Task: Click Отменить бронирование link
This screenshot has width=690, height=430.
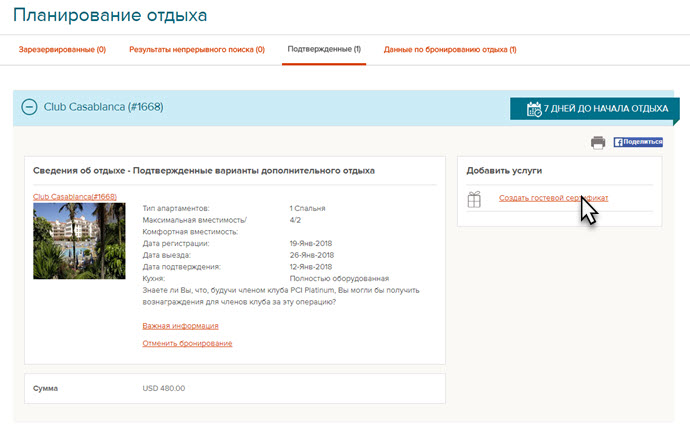Action: pos(187,343)
